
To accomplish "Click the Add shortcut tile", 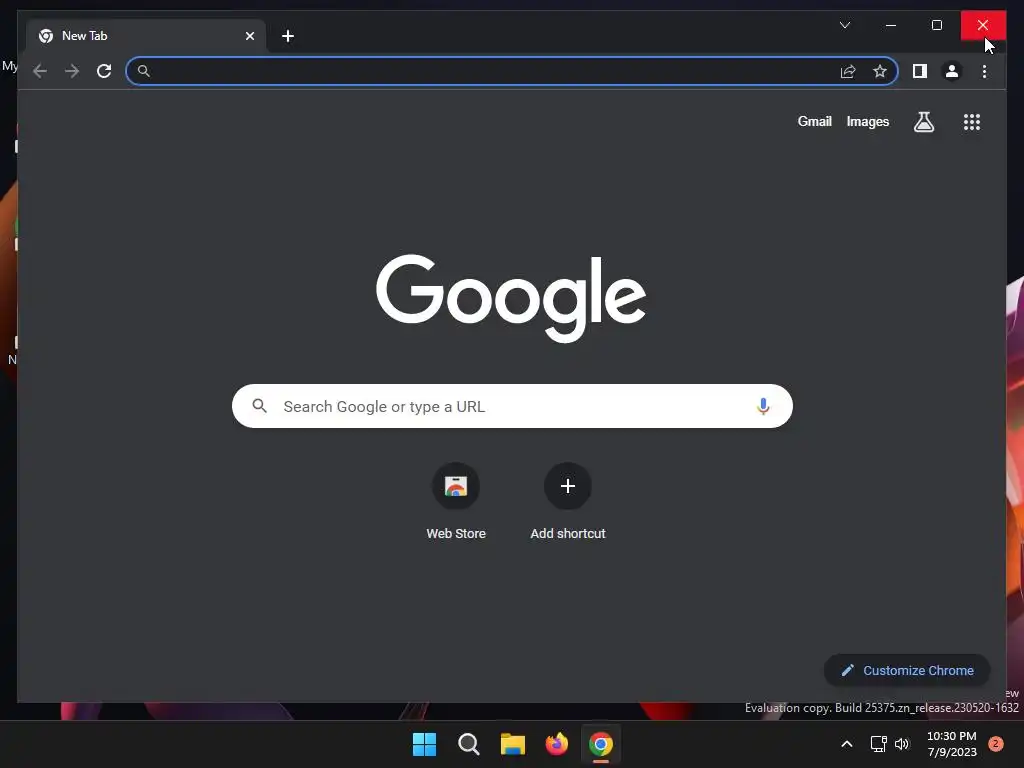I will tap(568, 502).
